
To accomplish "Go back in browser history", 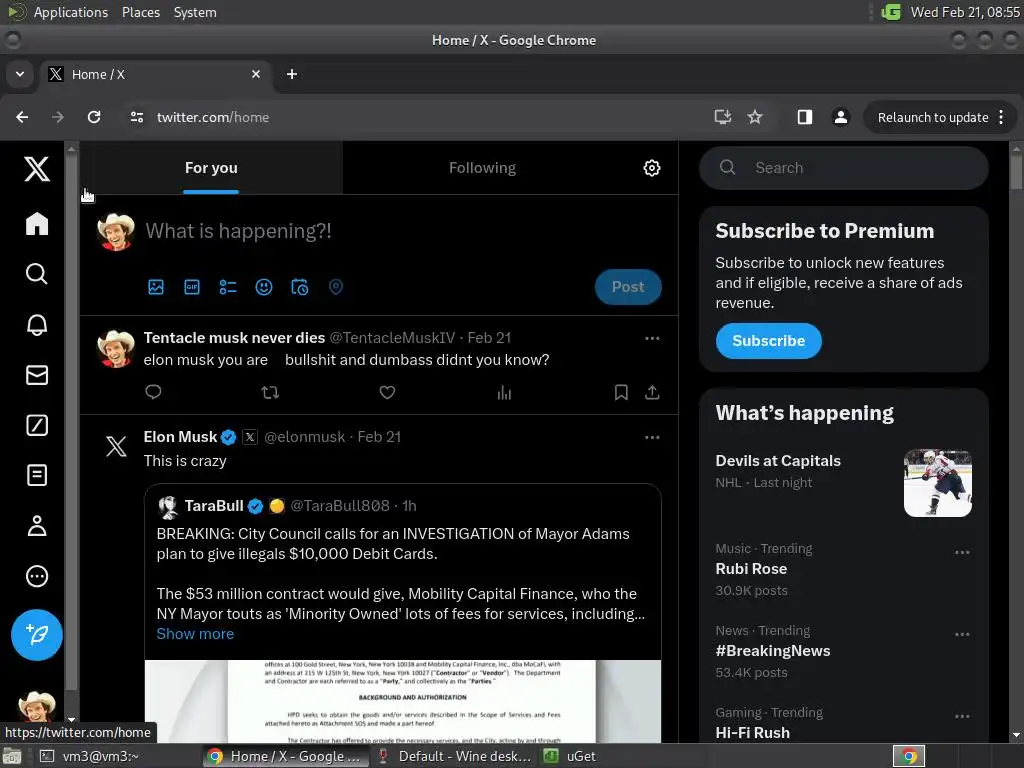I will pos(22,117).
